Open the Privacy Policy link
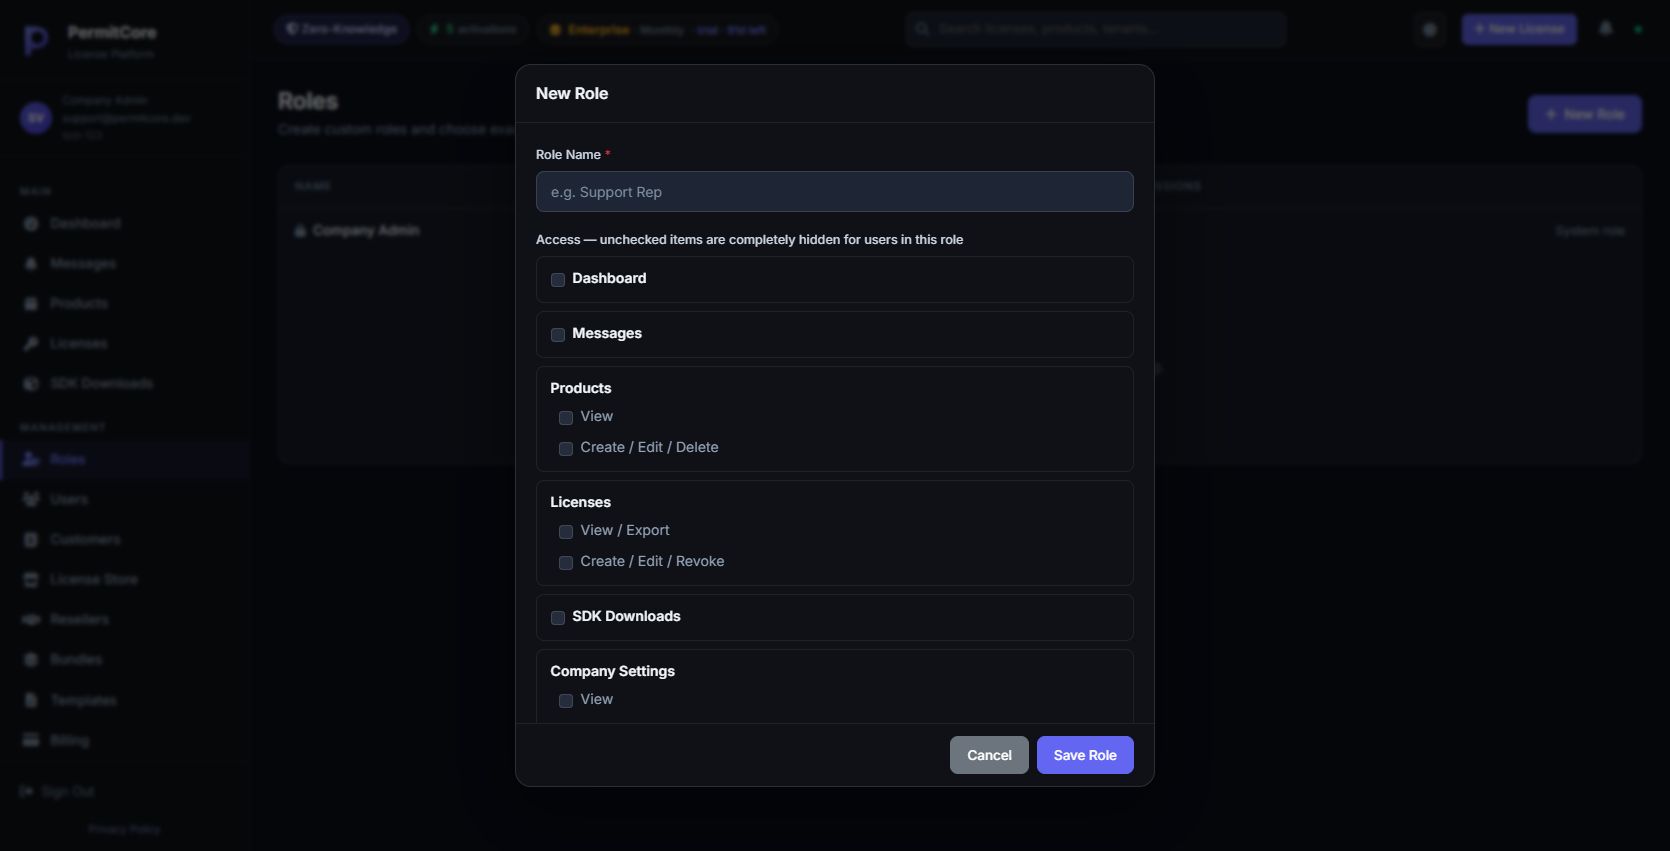 [124, 829]
